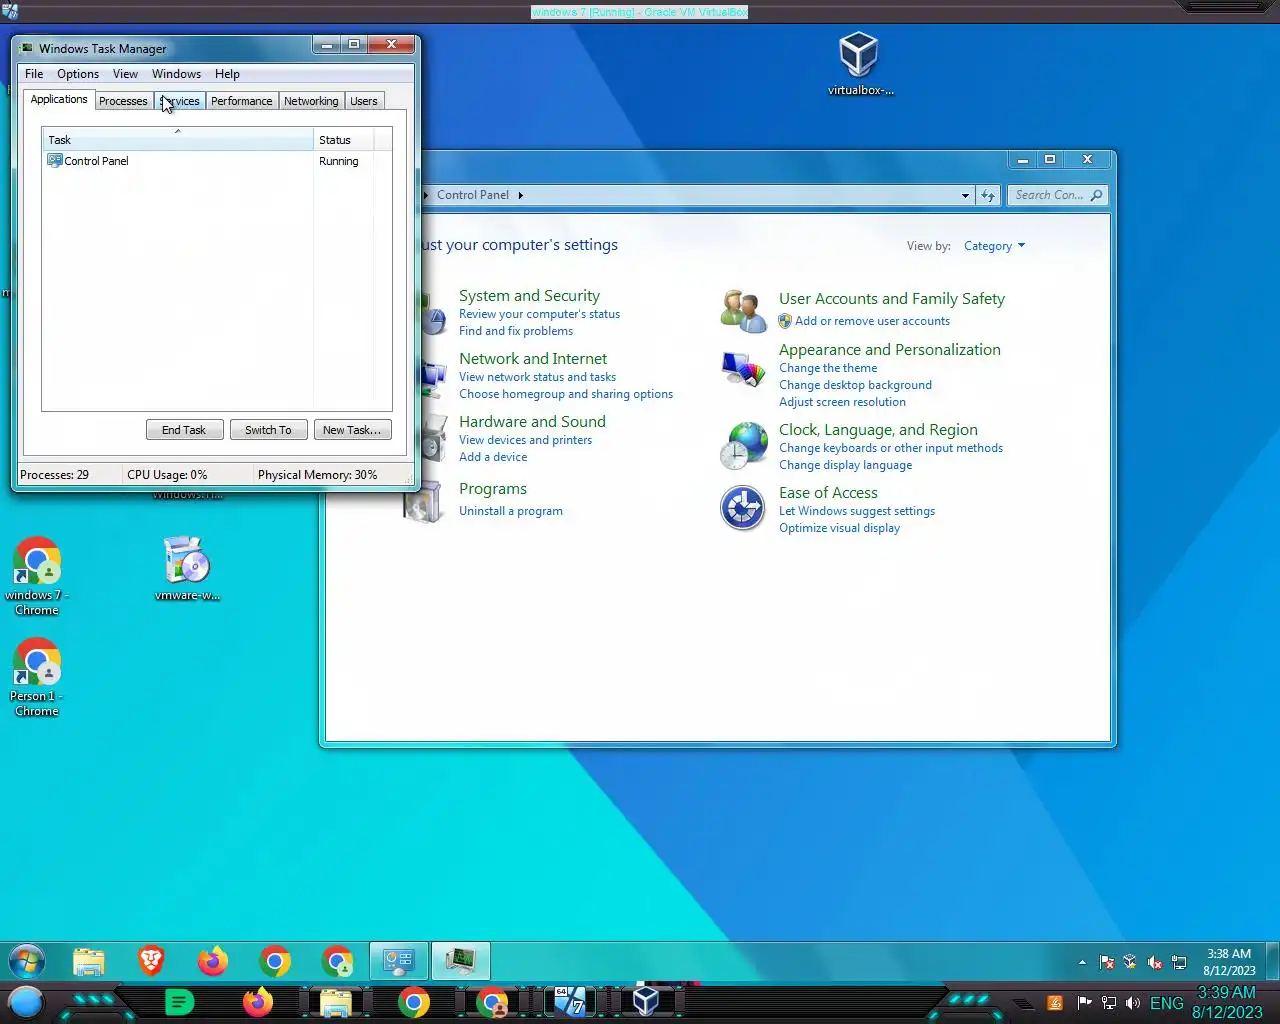Screen dimensions: 1280x1024
Task: Click the Windows 7 Start orb in the guest taskbar
Action: click(27, 962)
